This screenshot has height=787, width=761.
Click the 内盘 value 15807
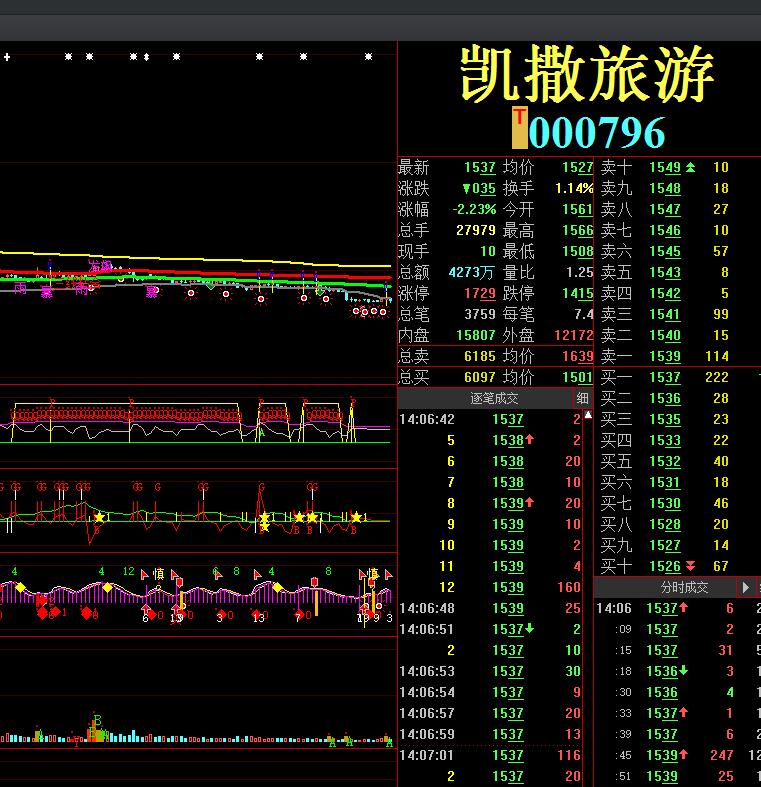[476, 335]
